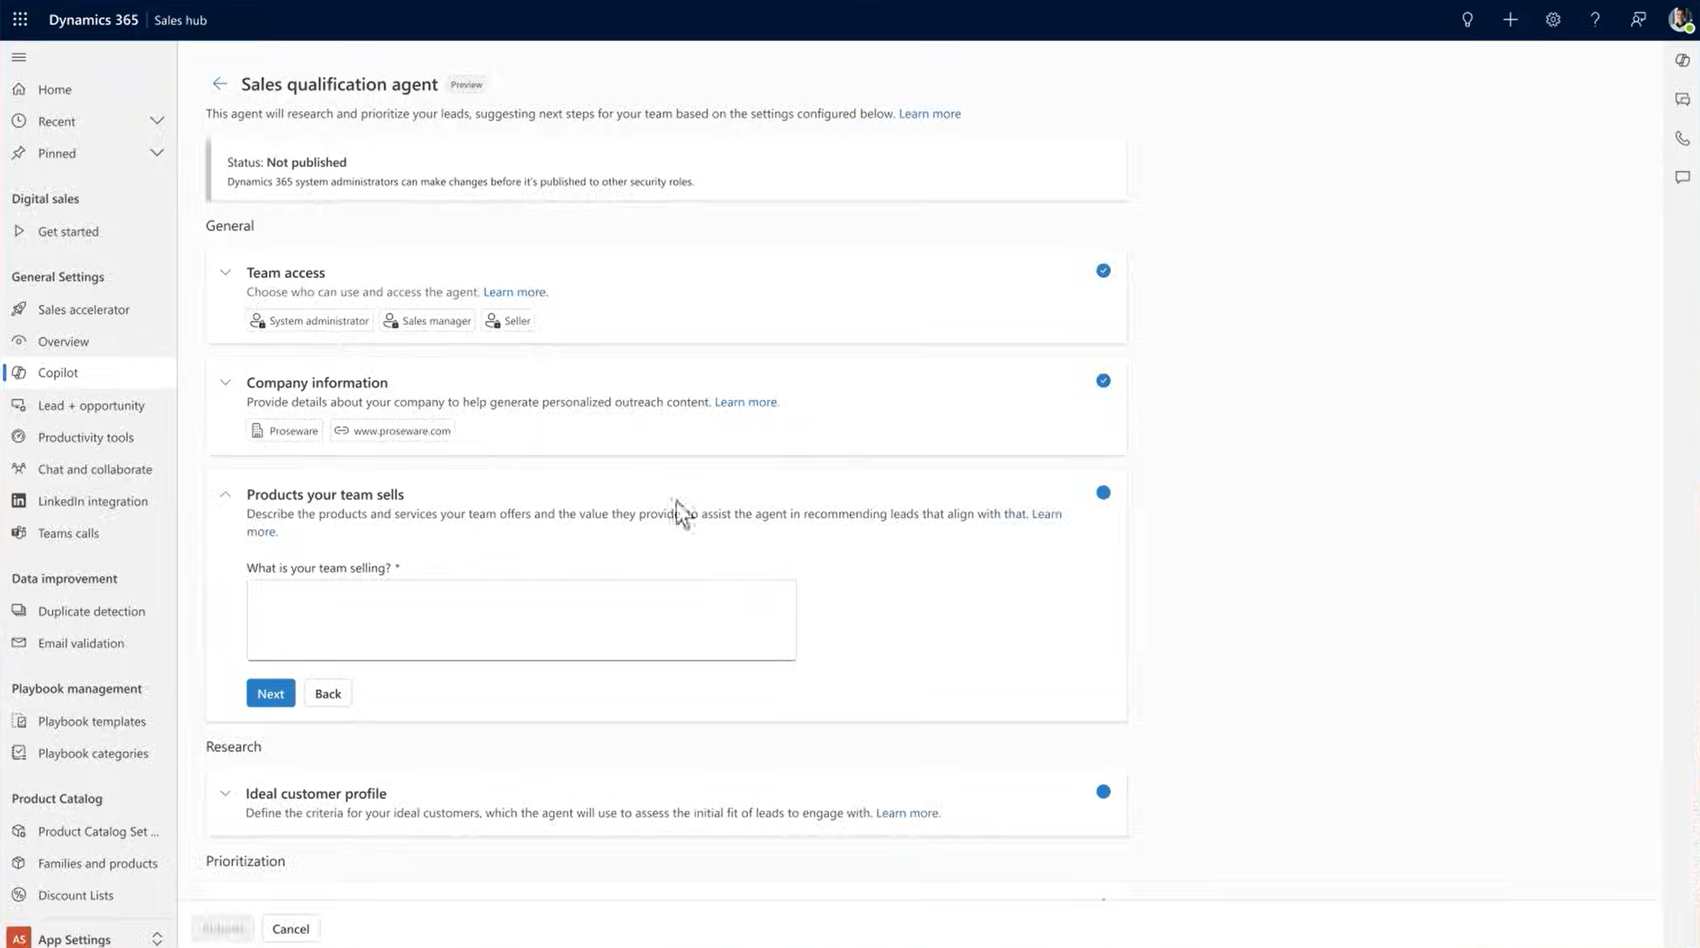Open the phone dialer icon in right rail
This screenshot has height=948, width=1700.
coord(1683,139)
